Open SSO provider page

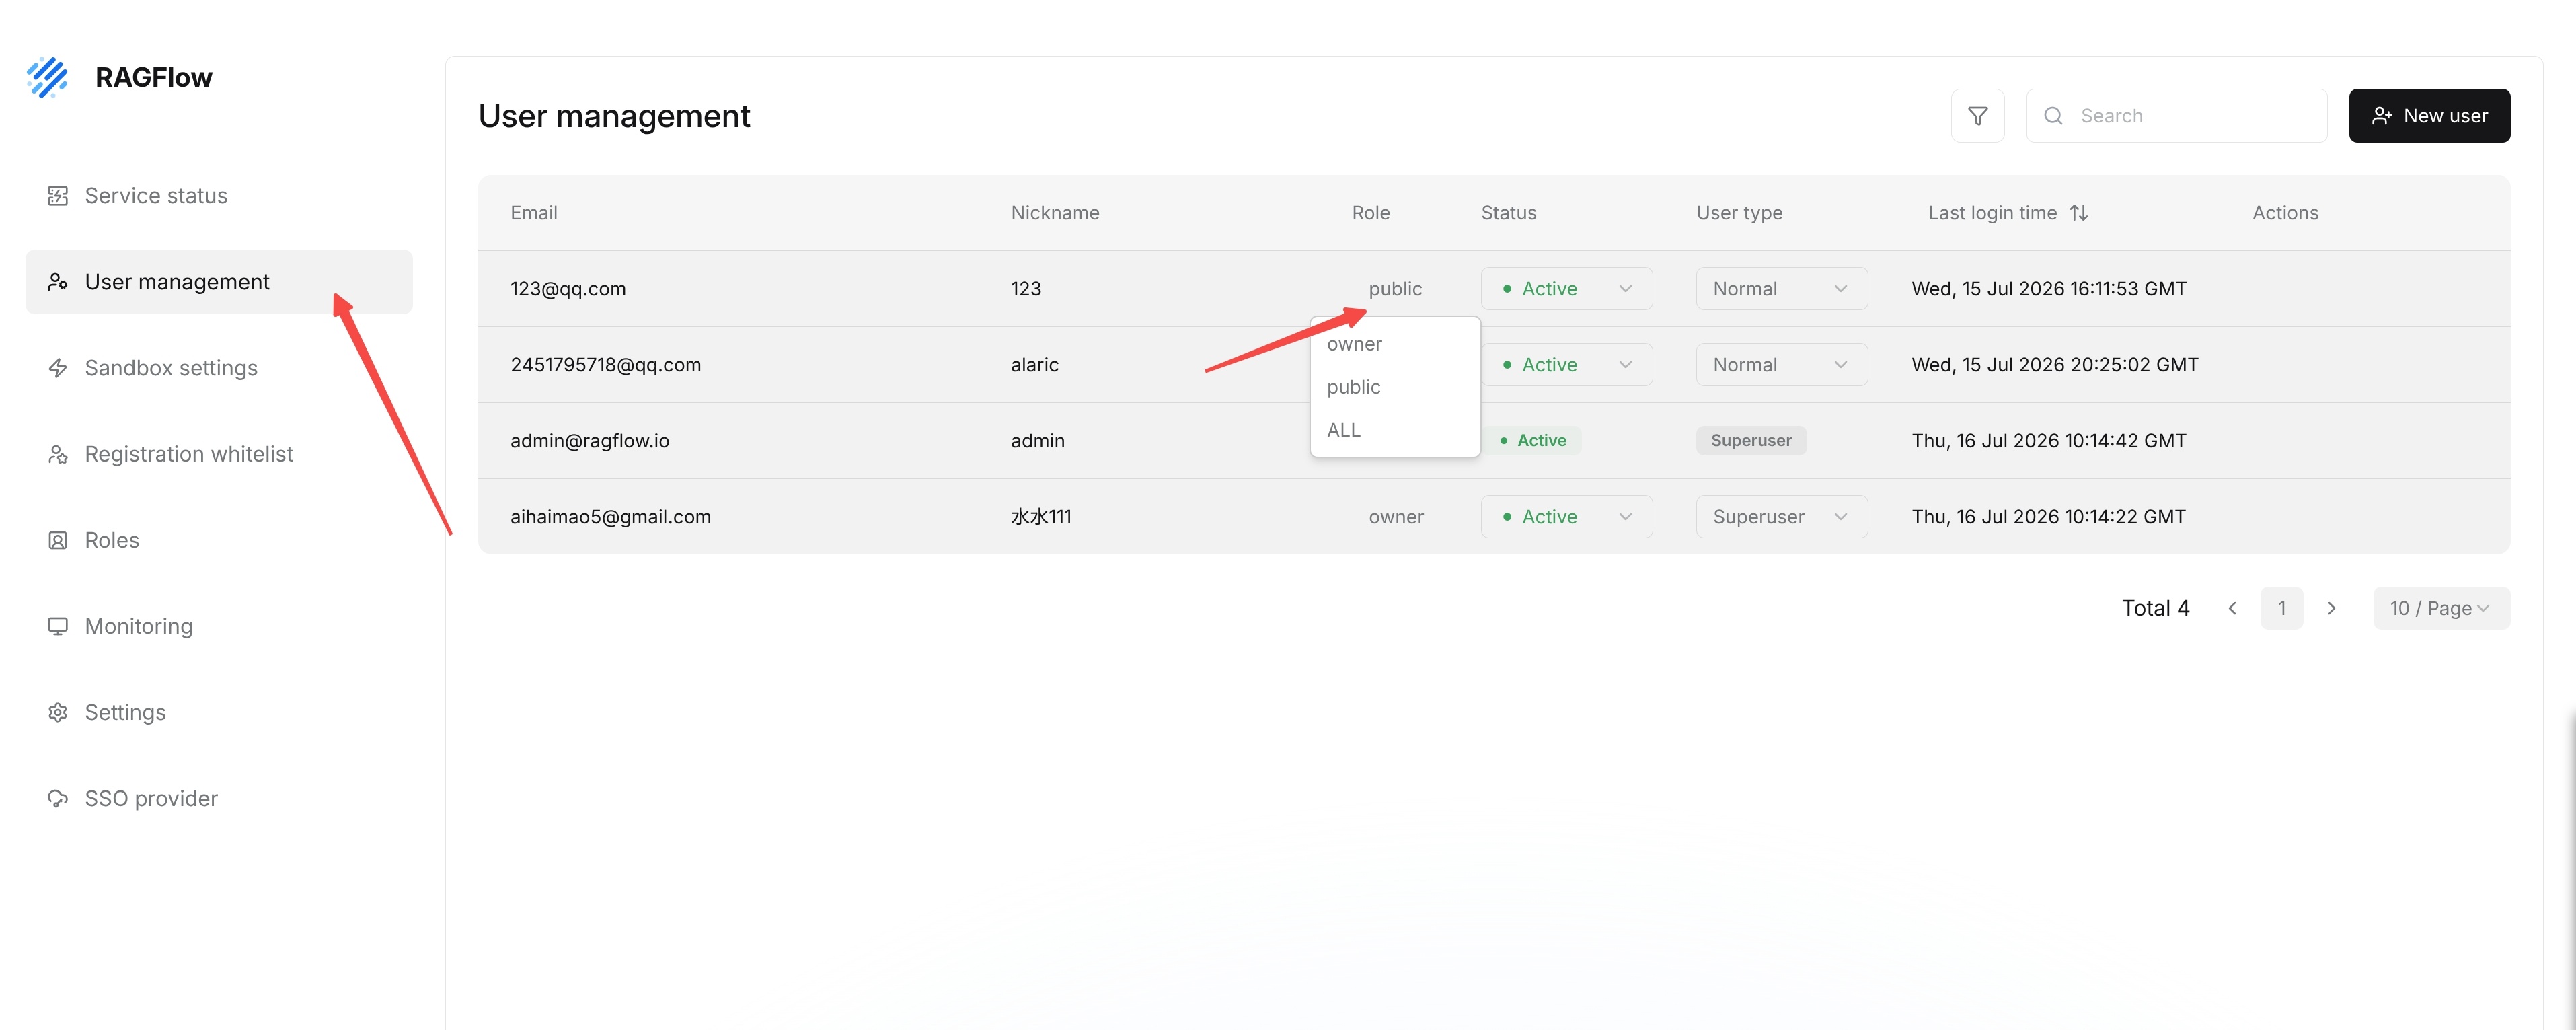[x=219, y=798]
